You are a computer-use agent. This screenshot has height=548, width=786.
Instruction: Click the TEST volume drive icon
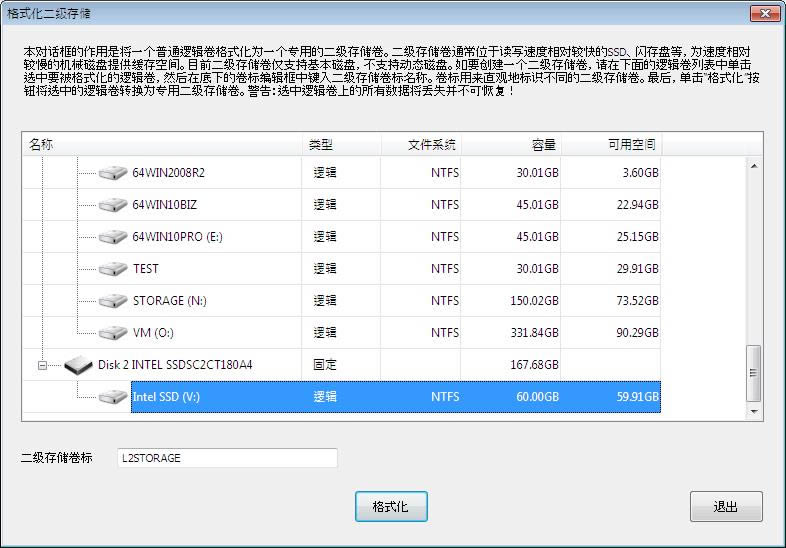click(113, 269)
